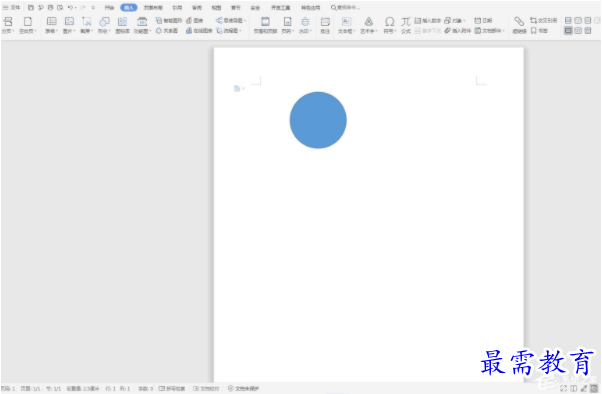Click the highlighted page view icon in status bar

click(594, 389)
